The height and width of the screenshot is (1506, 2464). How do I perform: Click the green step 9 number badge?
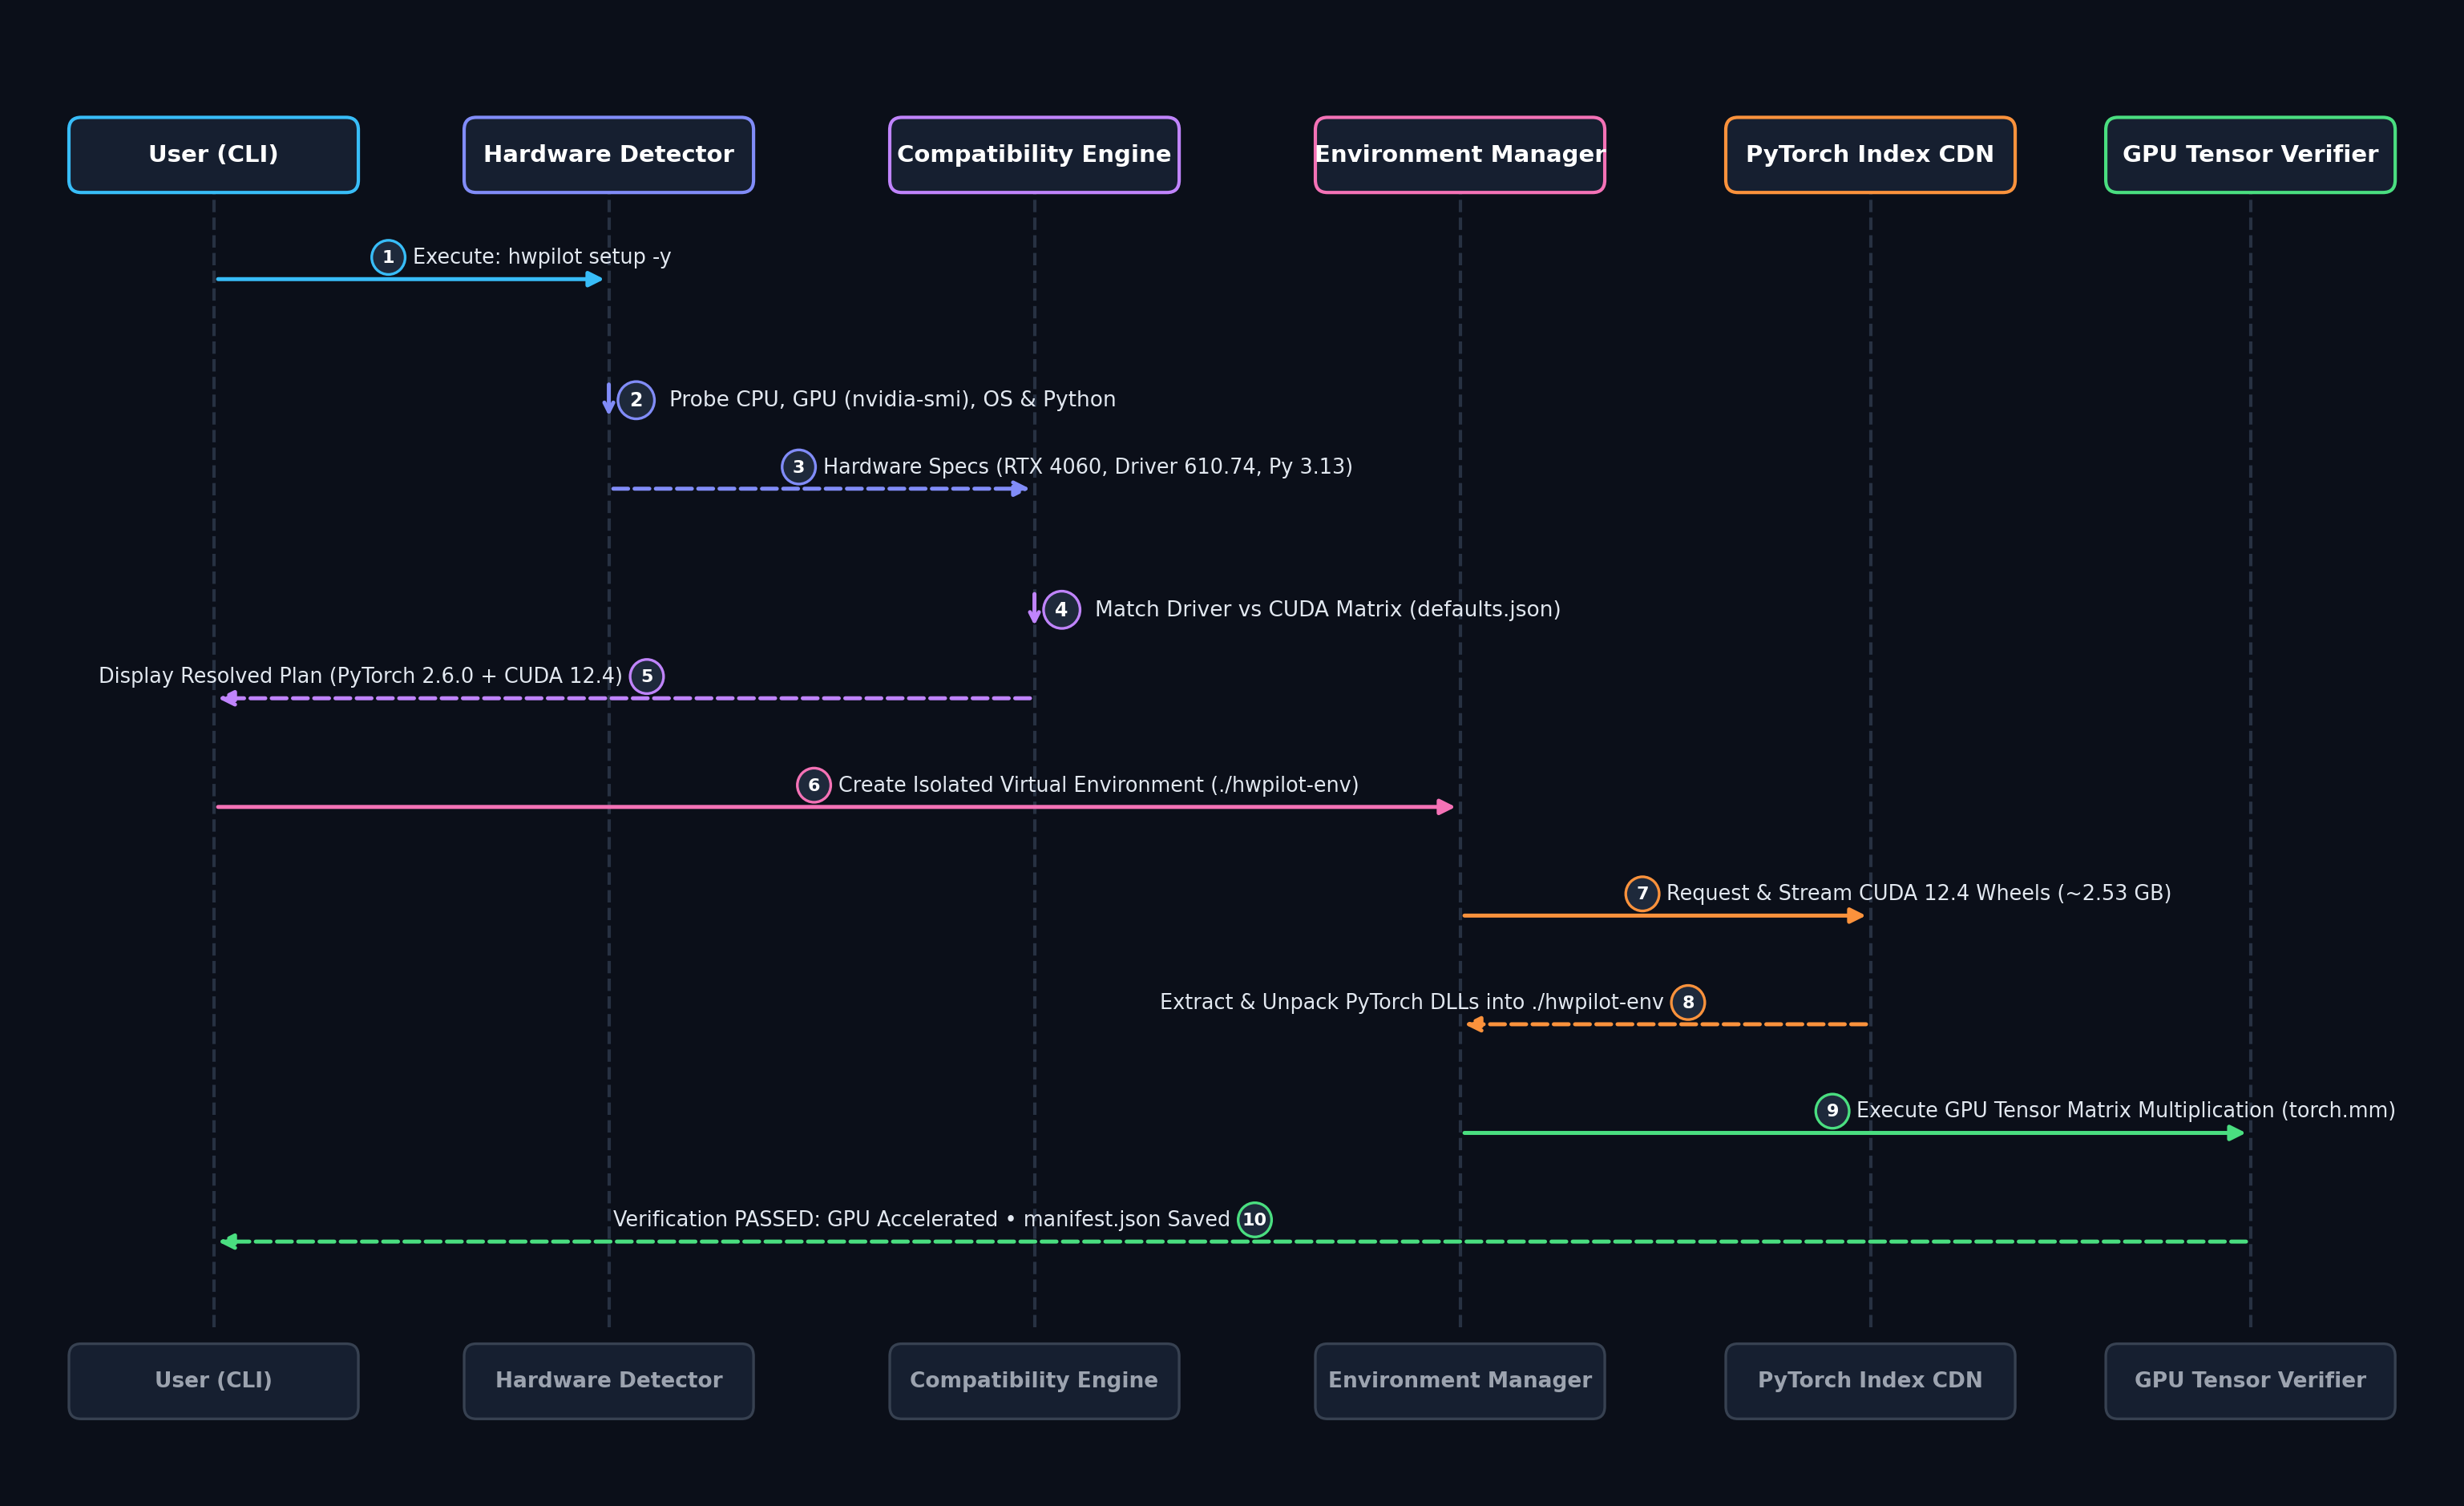click(1832, 1111)
